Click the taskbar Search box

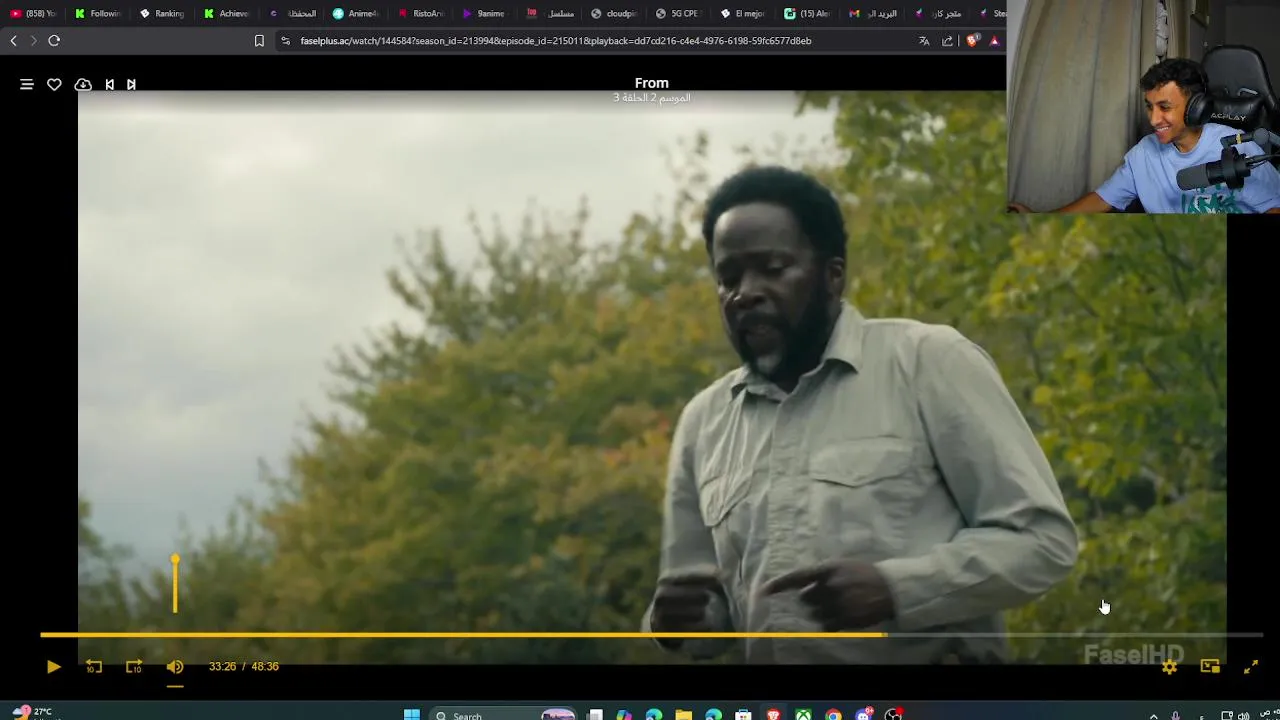[x=505, y=715]
